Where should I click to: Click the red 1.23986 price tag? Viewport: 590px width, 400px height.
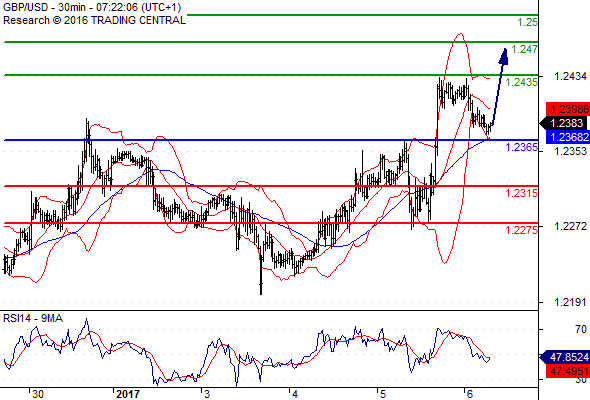[568, 109]
